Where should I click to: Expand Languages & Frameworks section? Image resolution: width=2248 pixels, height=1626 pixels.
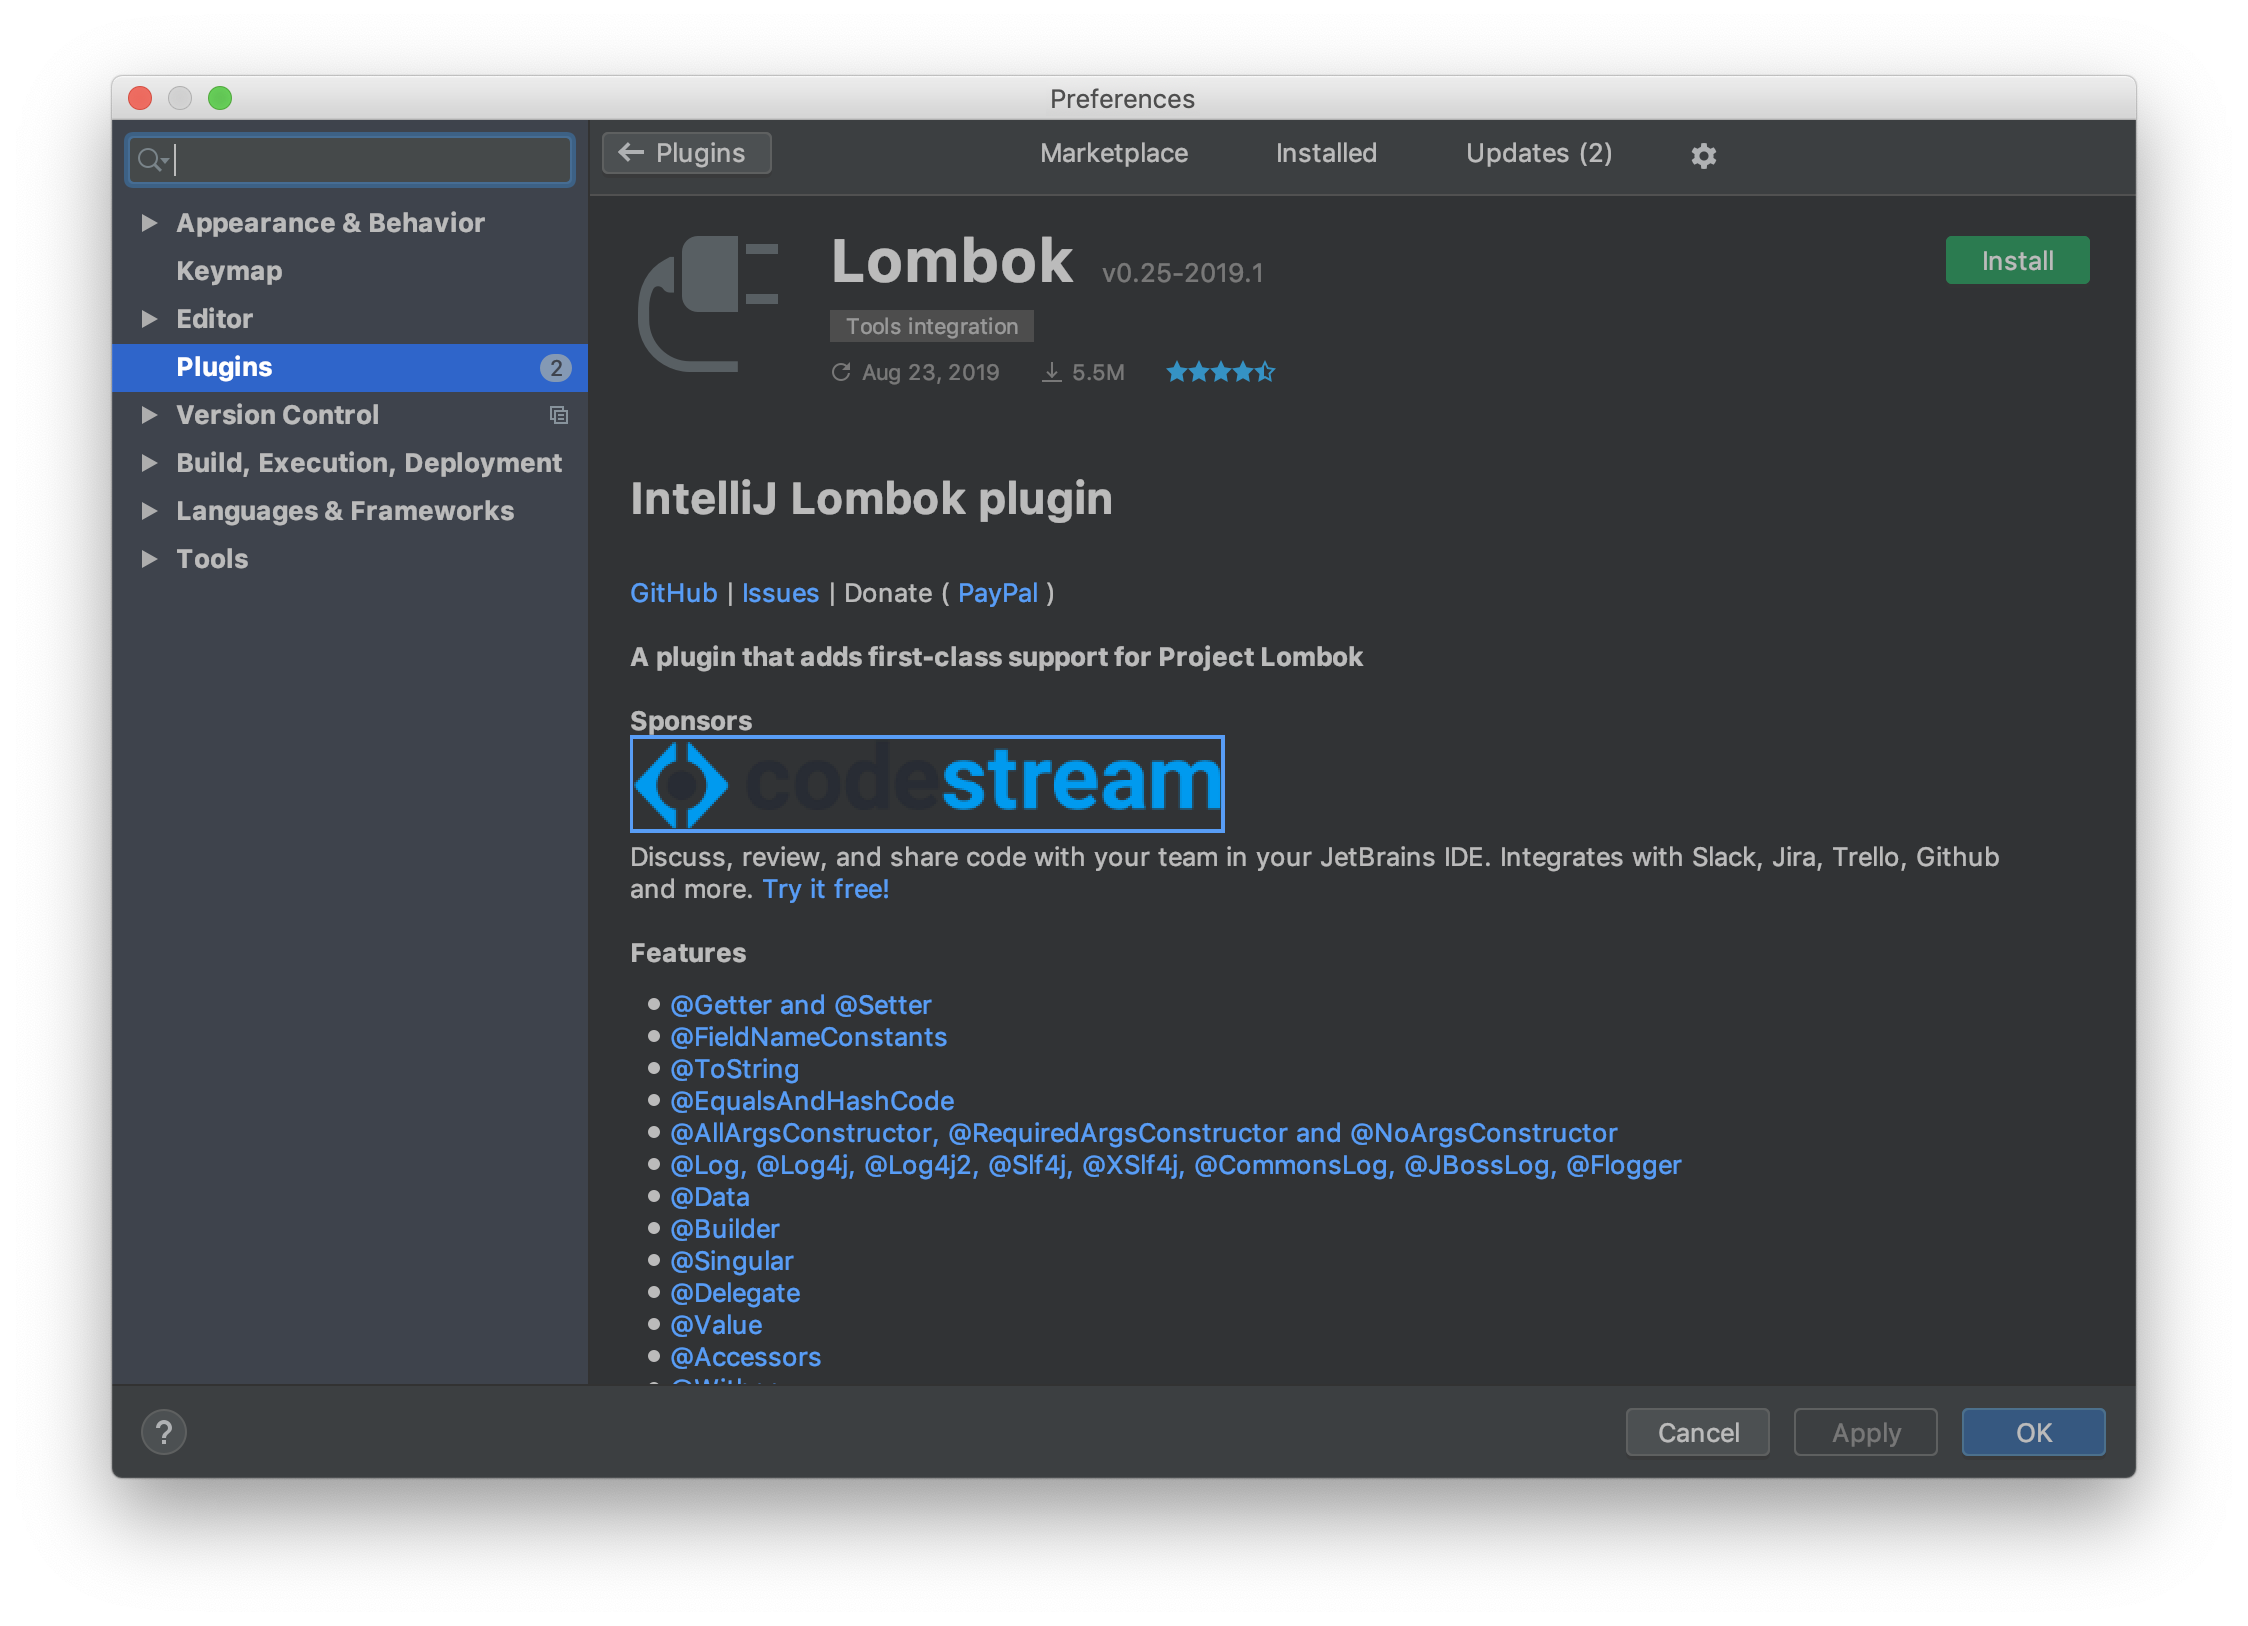point(150,511)
